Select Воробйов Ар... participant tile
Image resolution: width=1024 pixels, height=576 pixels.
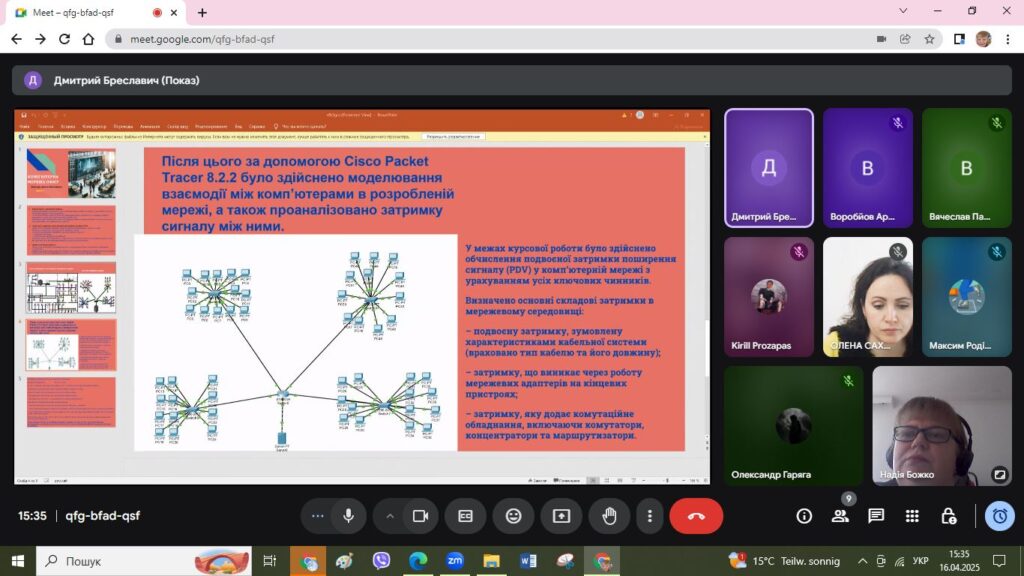867,168
